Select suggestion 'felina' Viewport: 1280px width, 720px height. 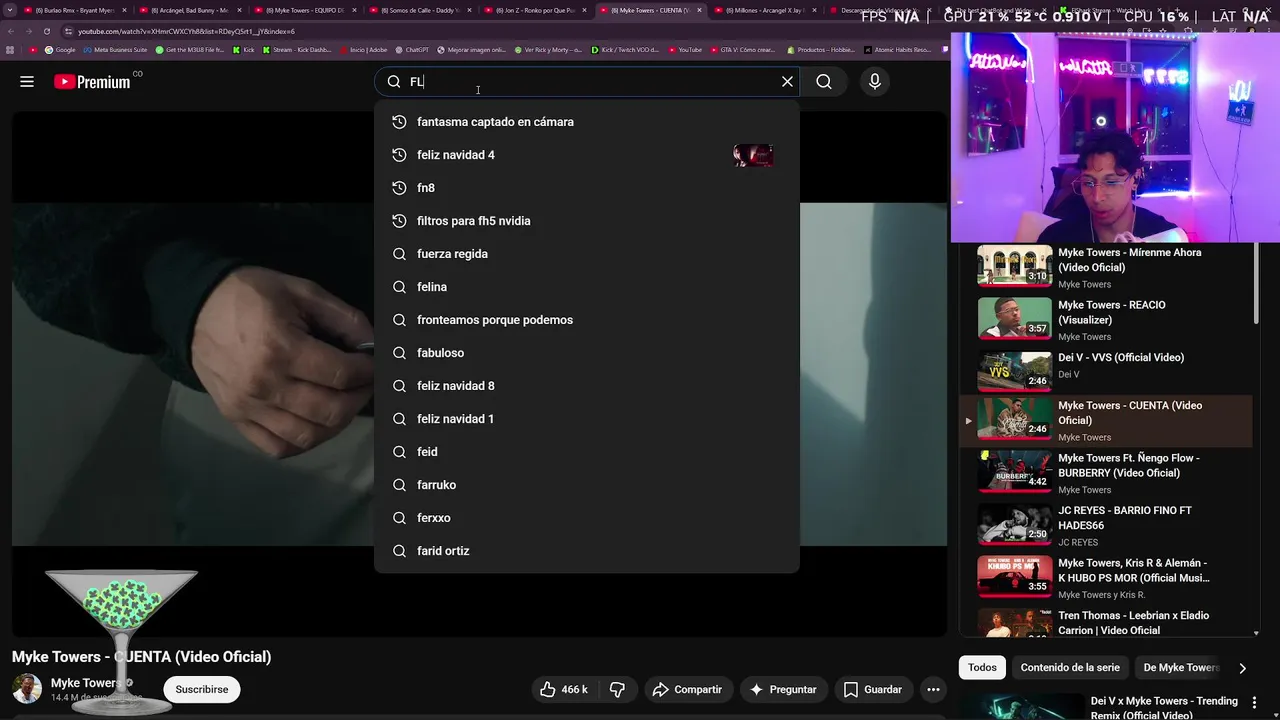coord(587,287)
